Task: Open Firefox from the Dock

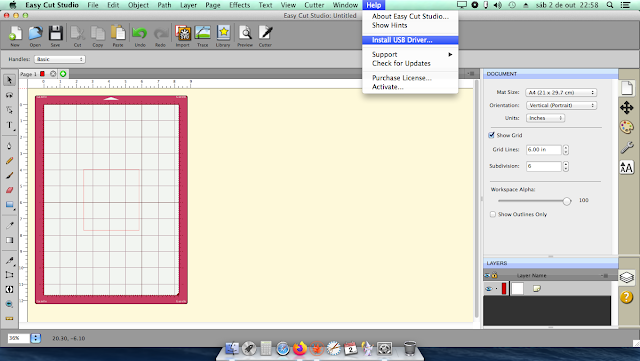Action: point(300,348)
